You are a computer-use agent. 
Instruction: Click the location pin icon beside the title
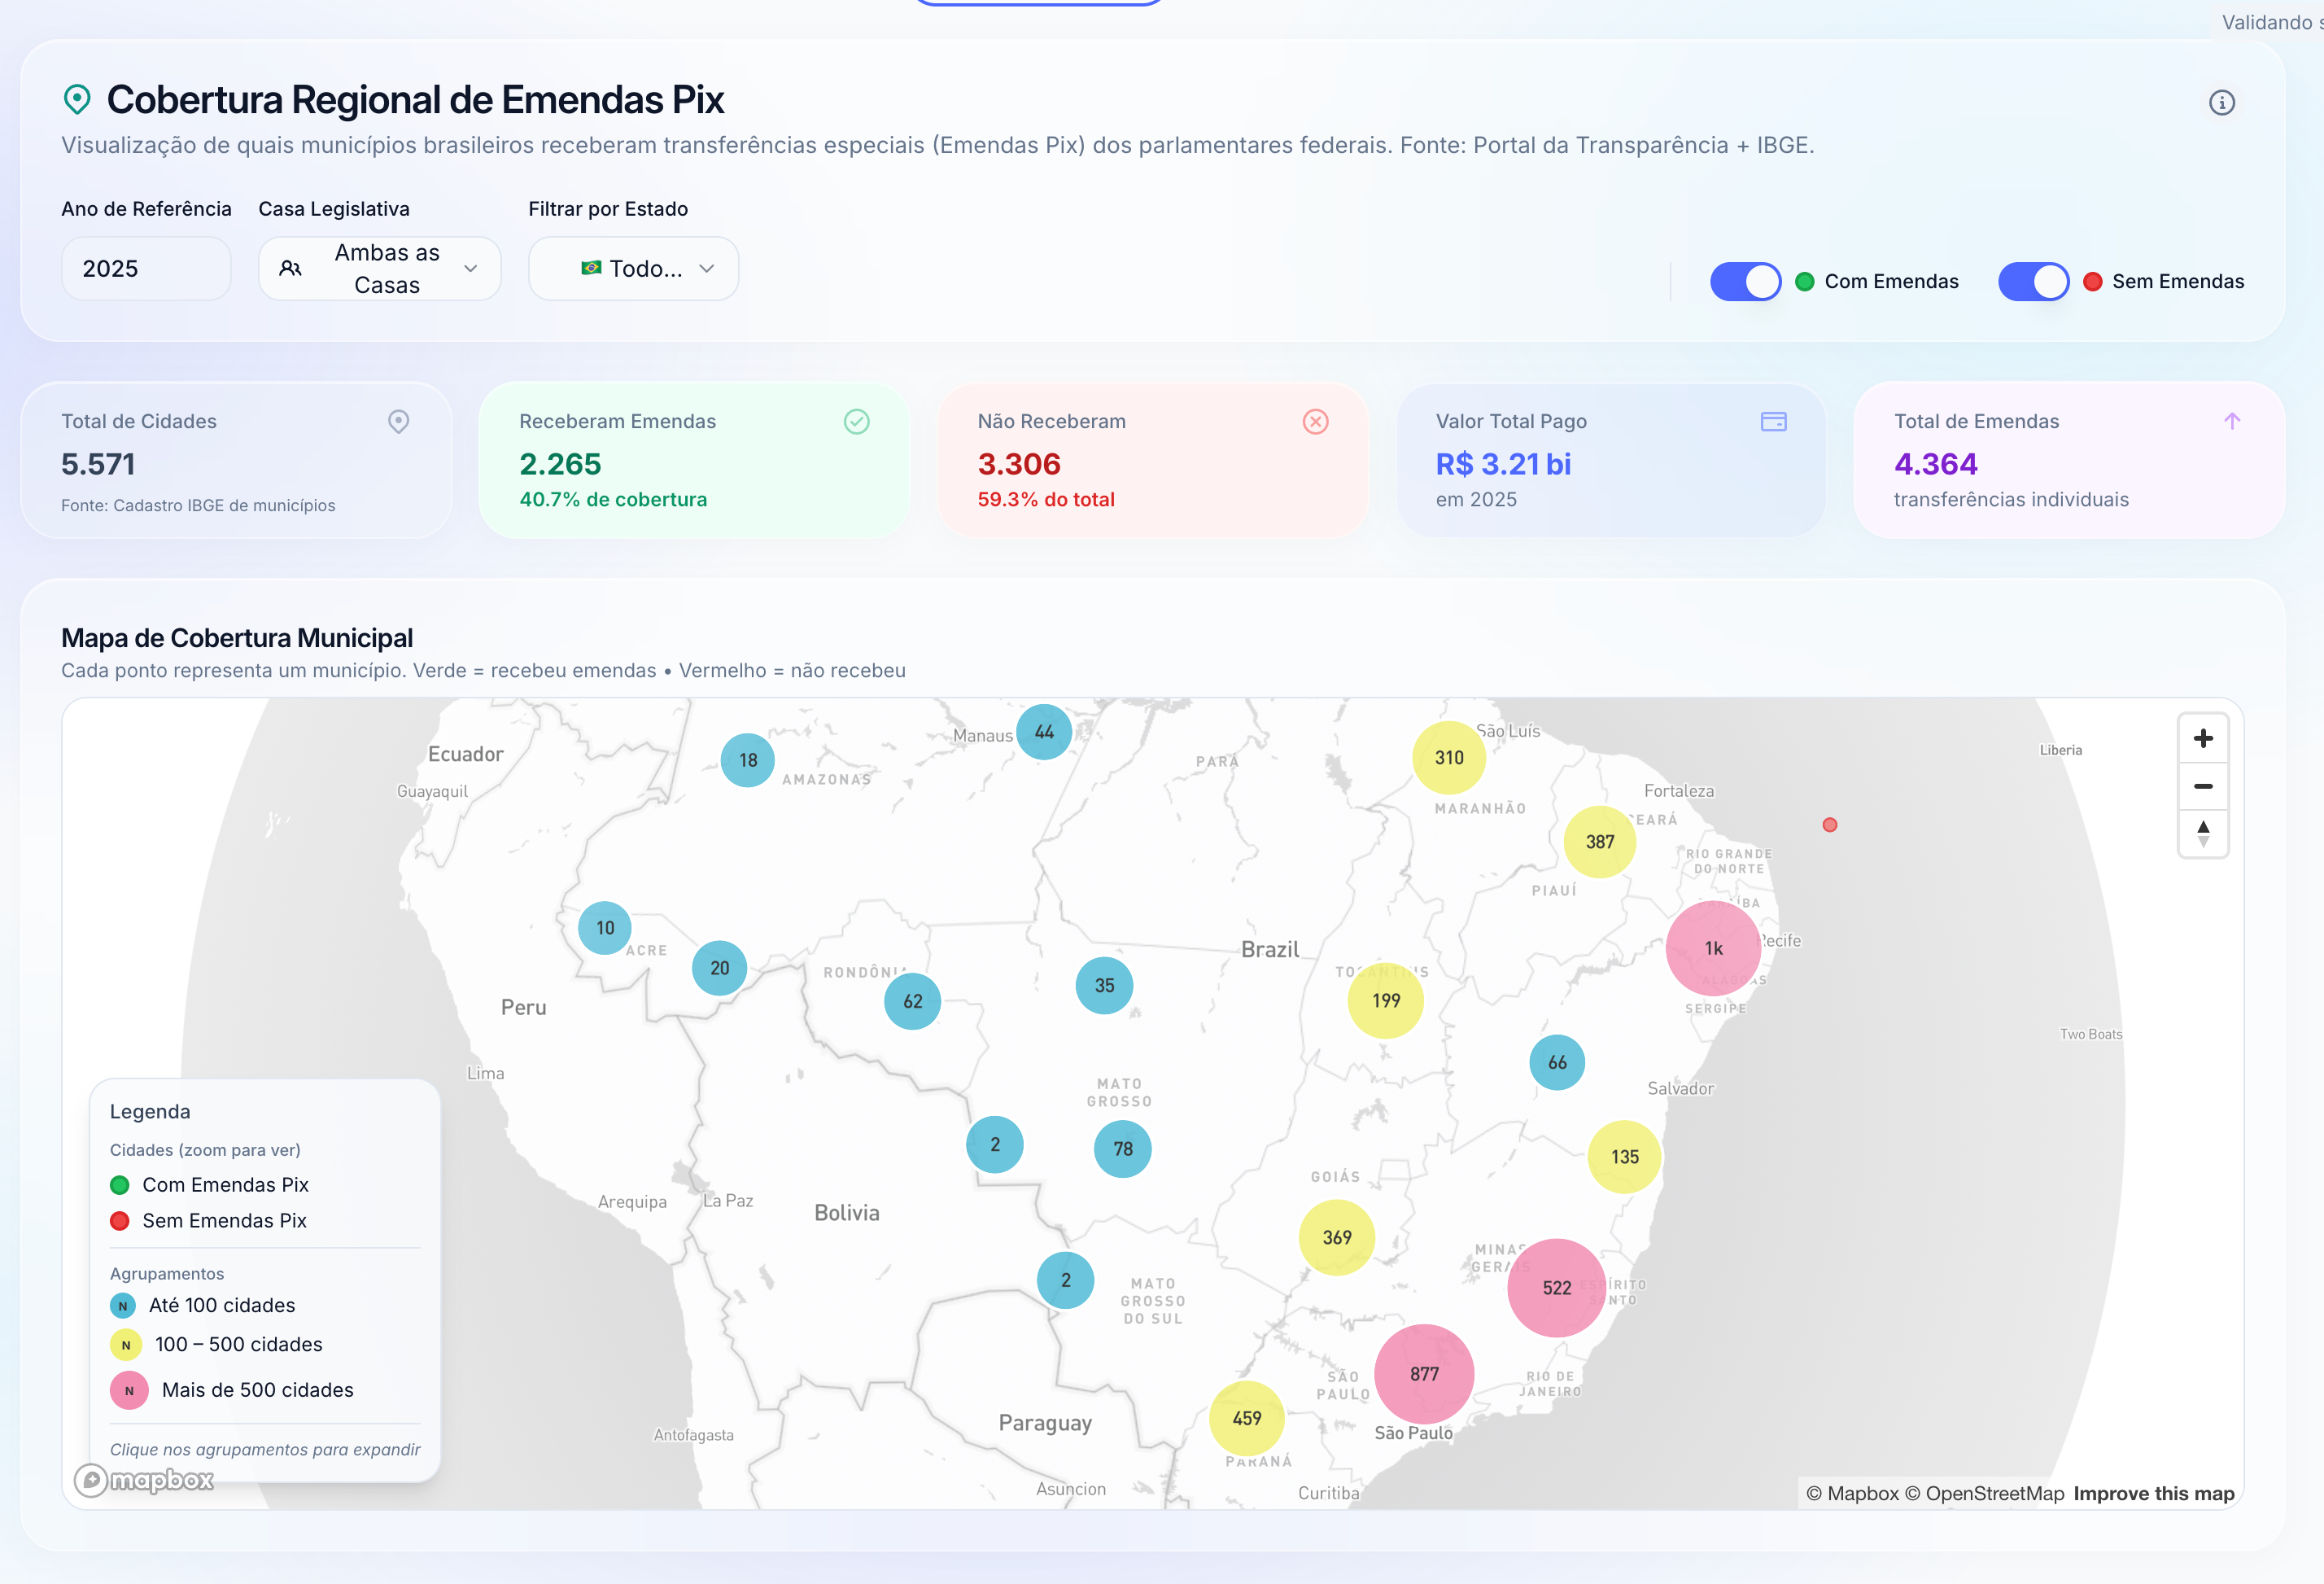(x=77, y=99)
